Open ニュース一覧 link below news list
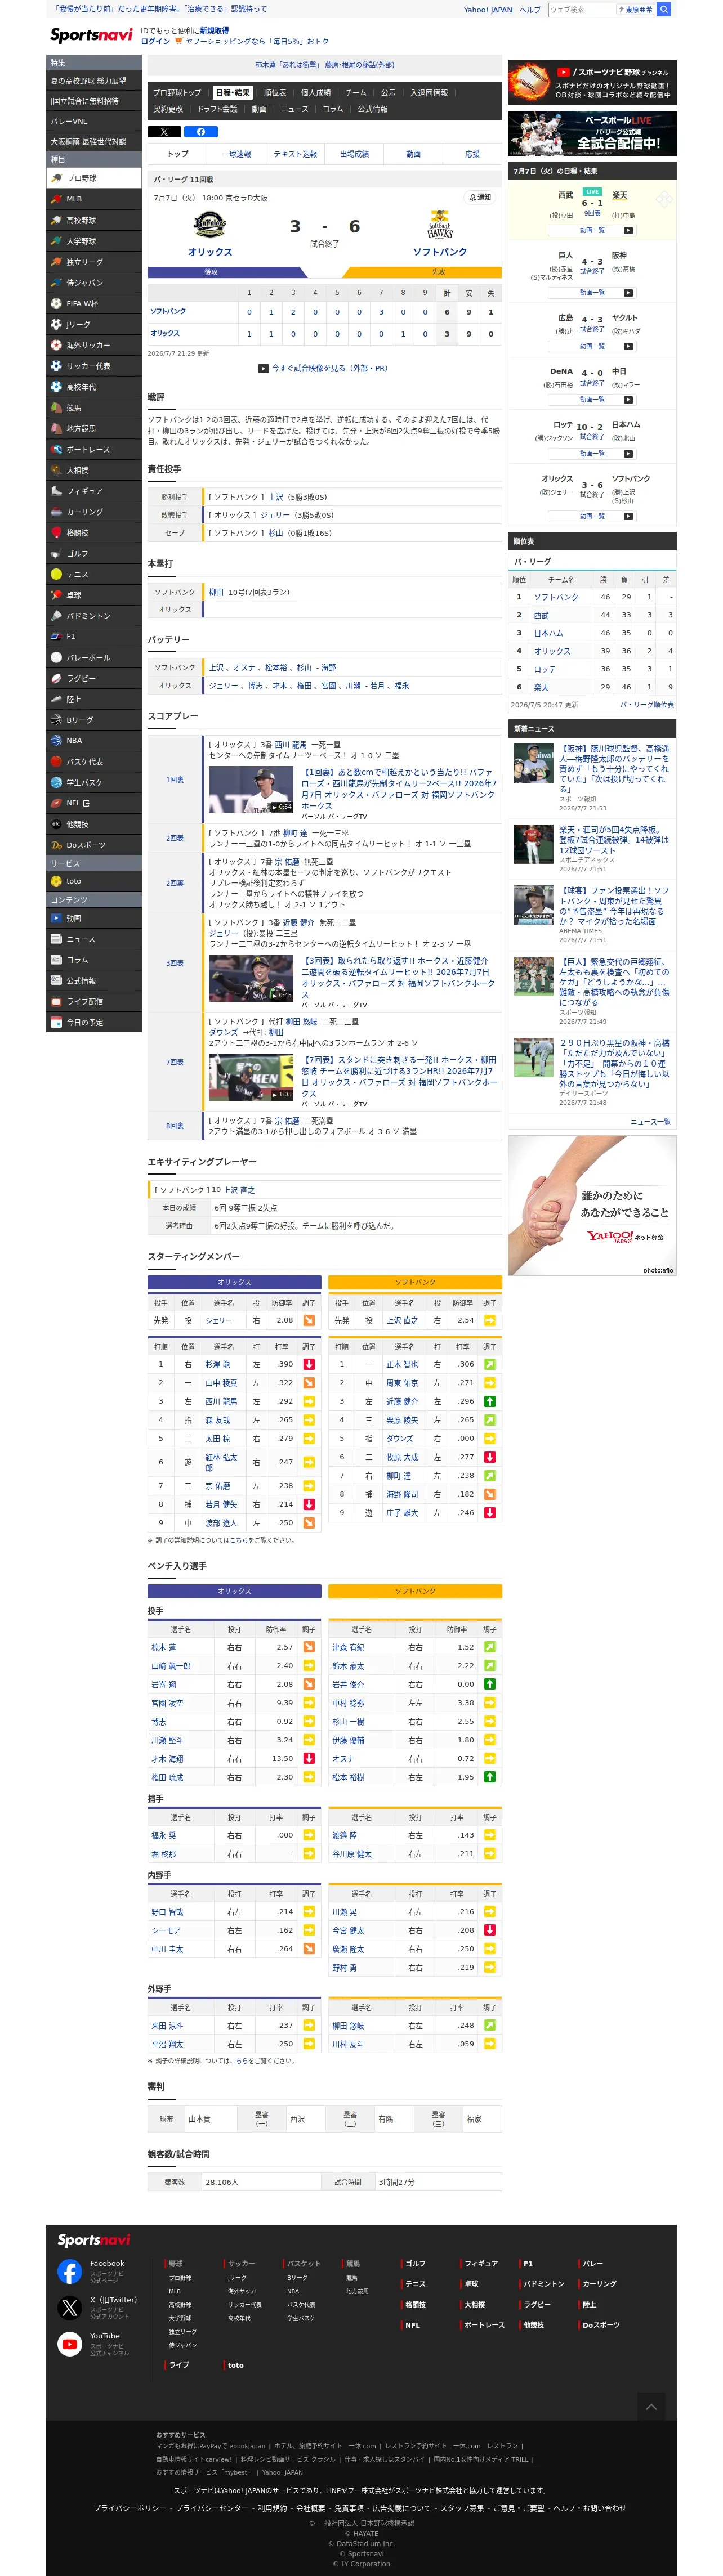The width and height of the screenshot is (723, 2576). pos(651,1122)
